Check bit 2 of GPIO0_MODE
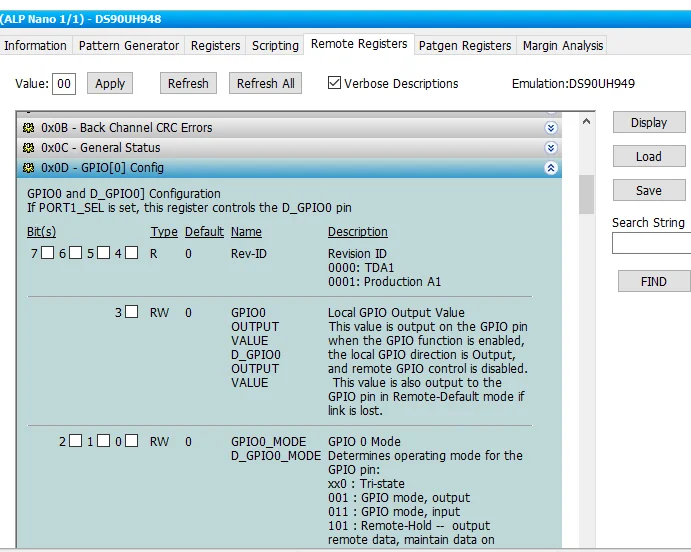Screen dimensions: 691x552 coord(75,441)
